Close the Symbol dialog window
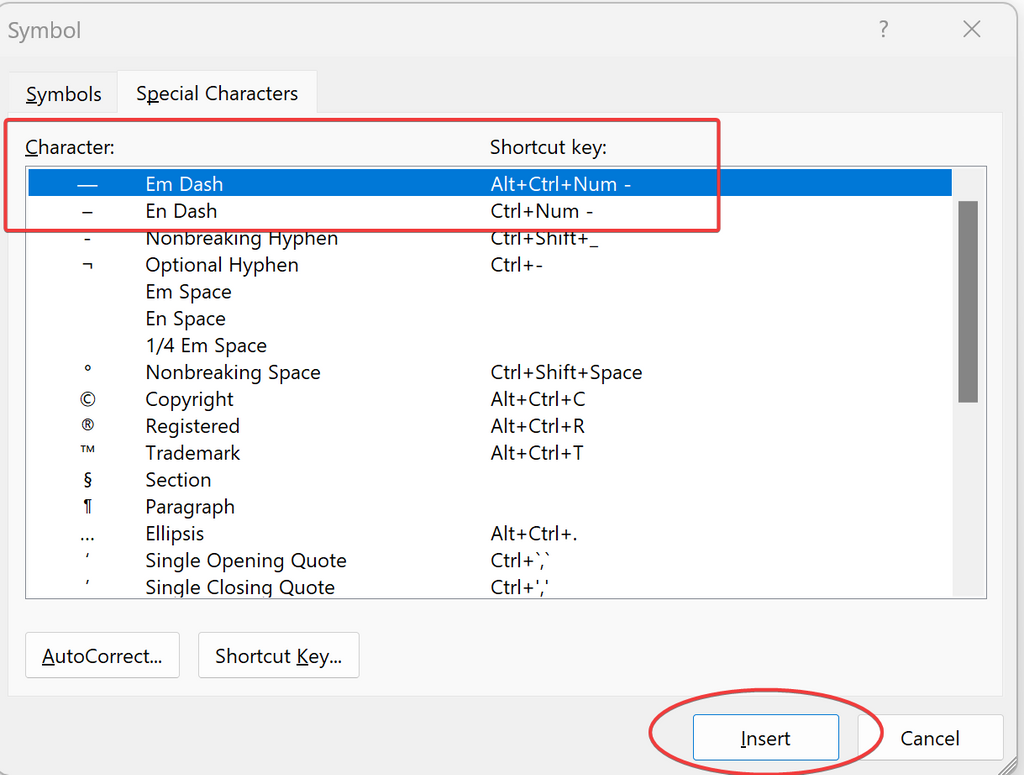The image size is (1024, 775). click(971, 30)
